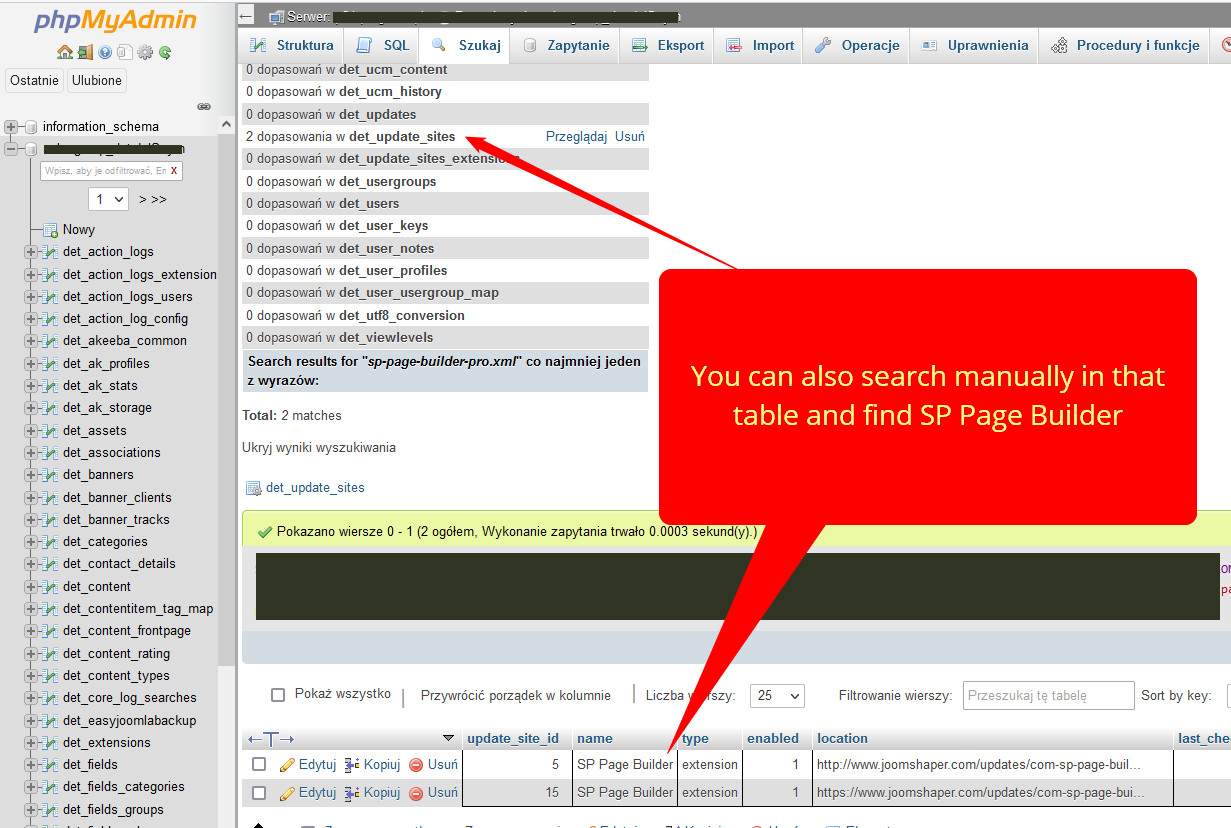Click the Kopiuj icon for row 5
Viewport: 1231px width, 828px height.
352,765
